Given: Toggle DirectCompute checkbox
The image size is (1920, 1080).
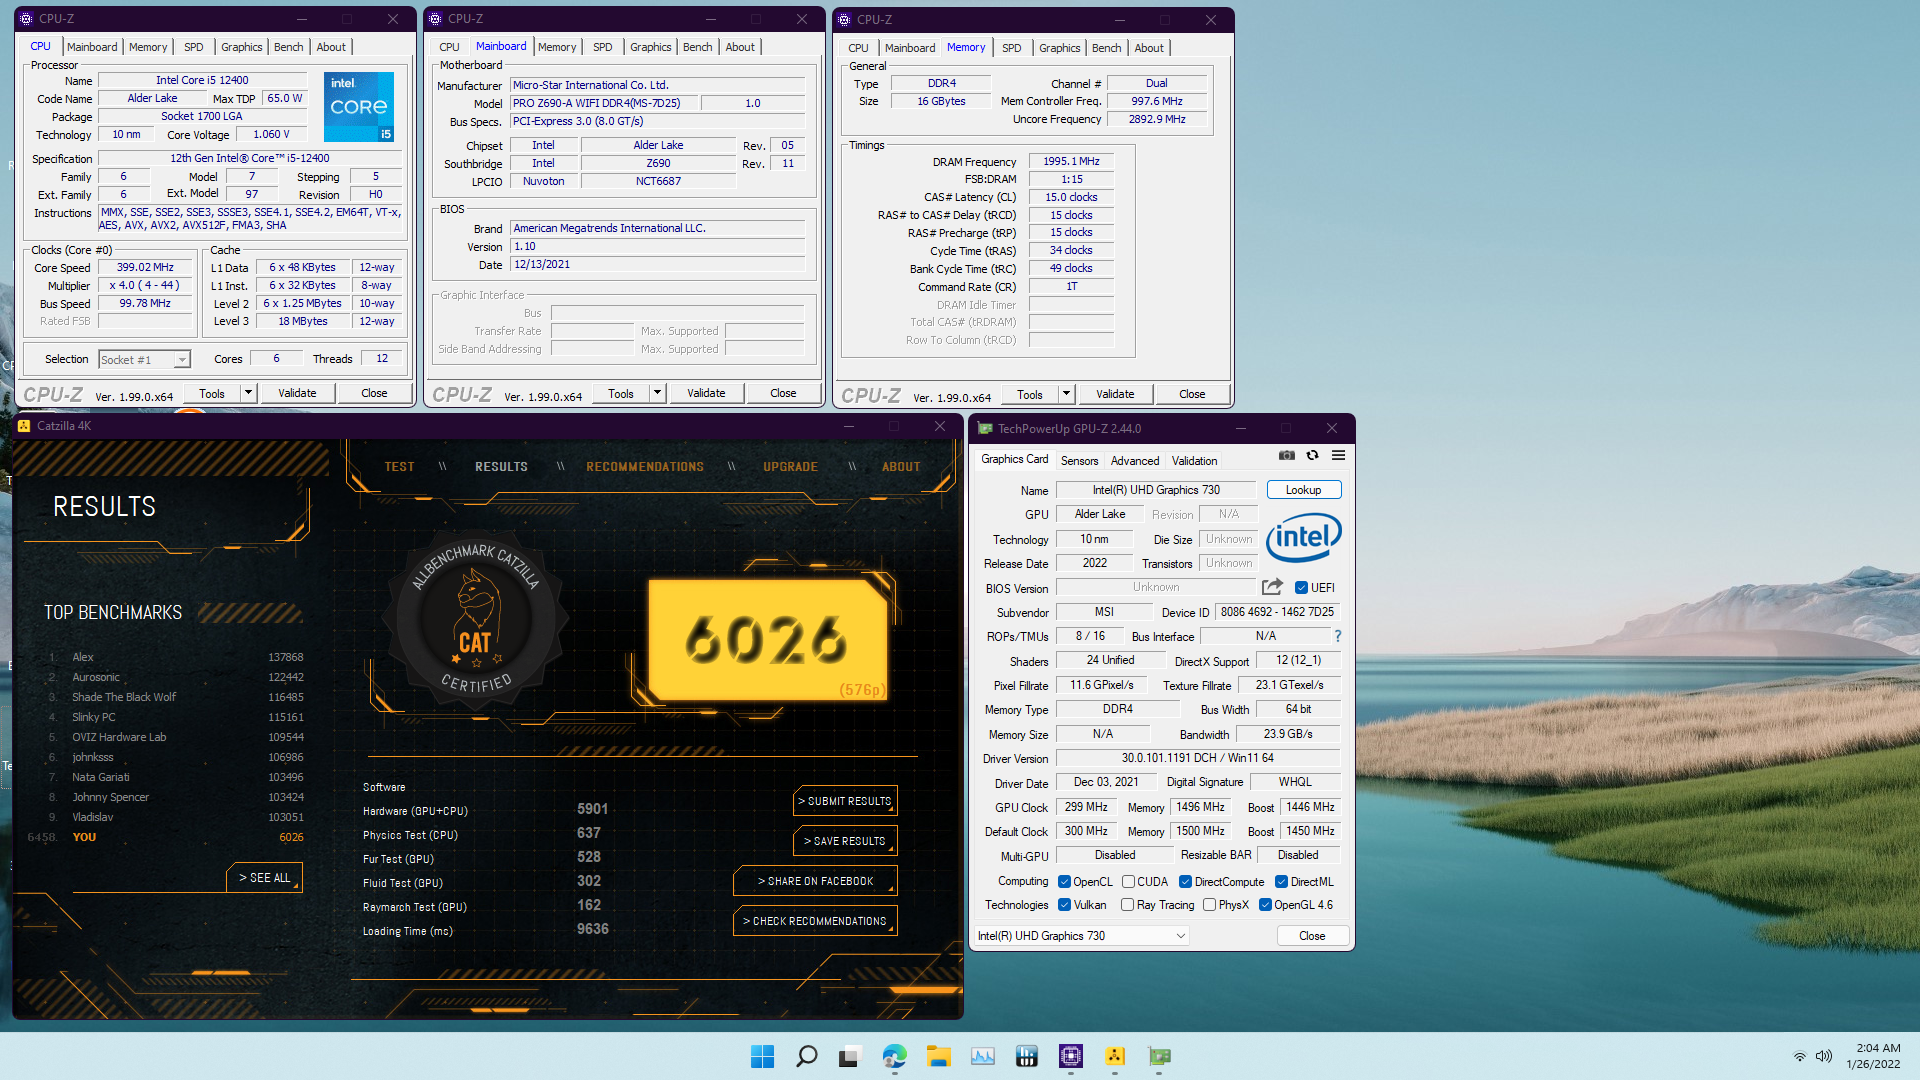Looking at the screenshot, I should [x=1185, y=882].
